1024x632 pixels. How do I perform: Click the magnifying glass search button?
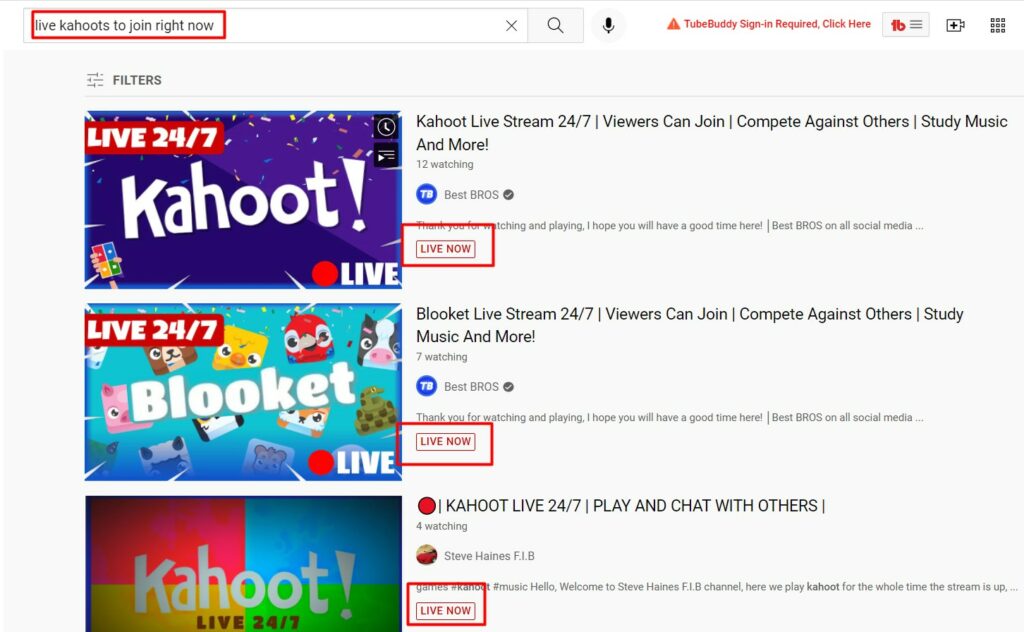(x=555, y=25)
